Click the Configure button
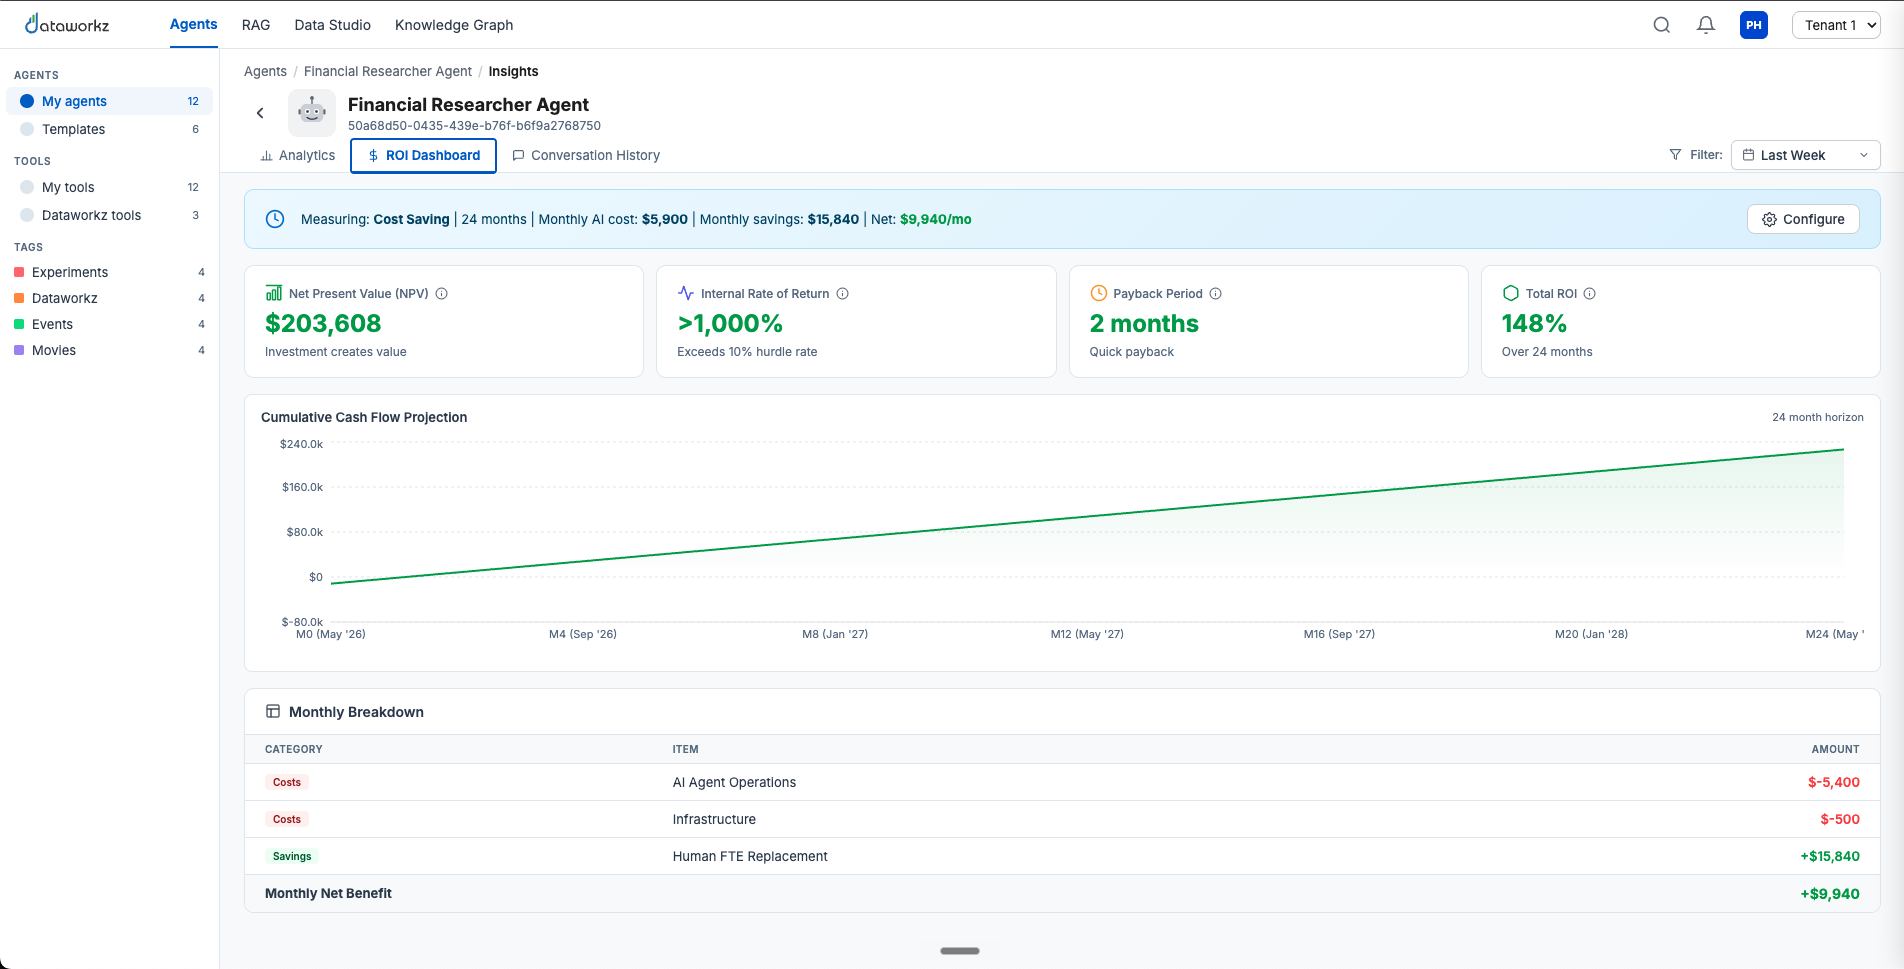Viewport: 1904px width, 969px height. [x=1803, y=219]
